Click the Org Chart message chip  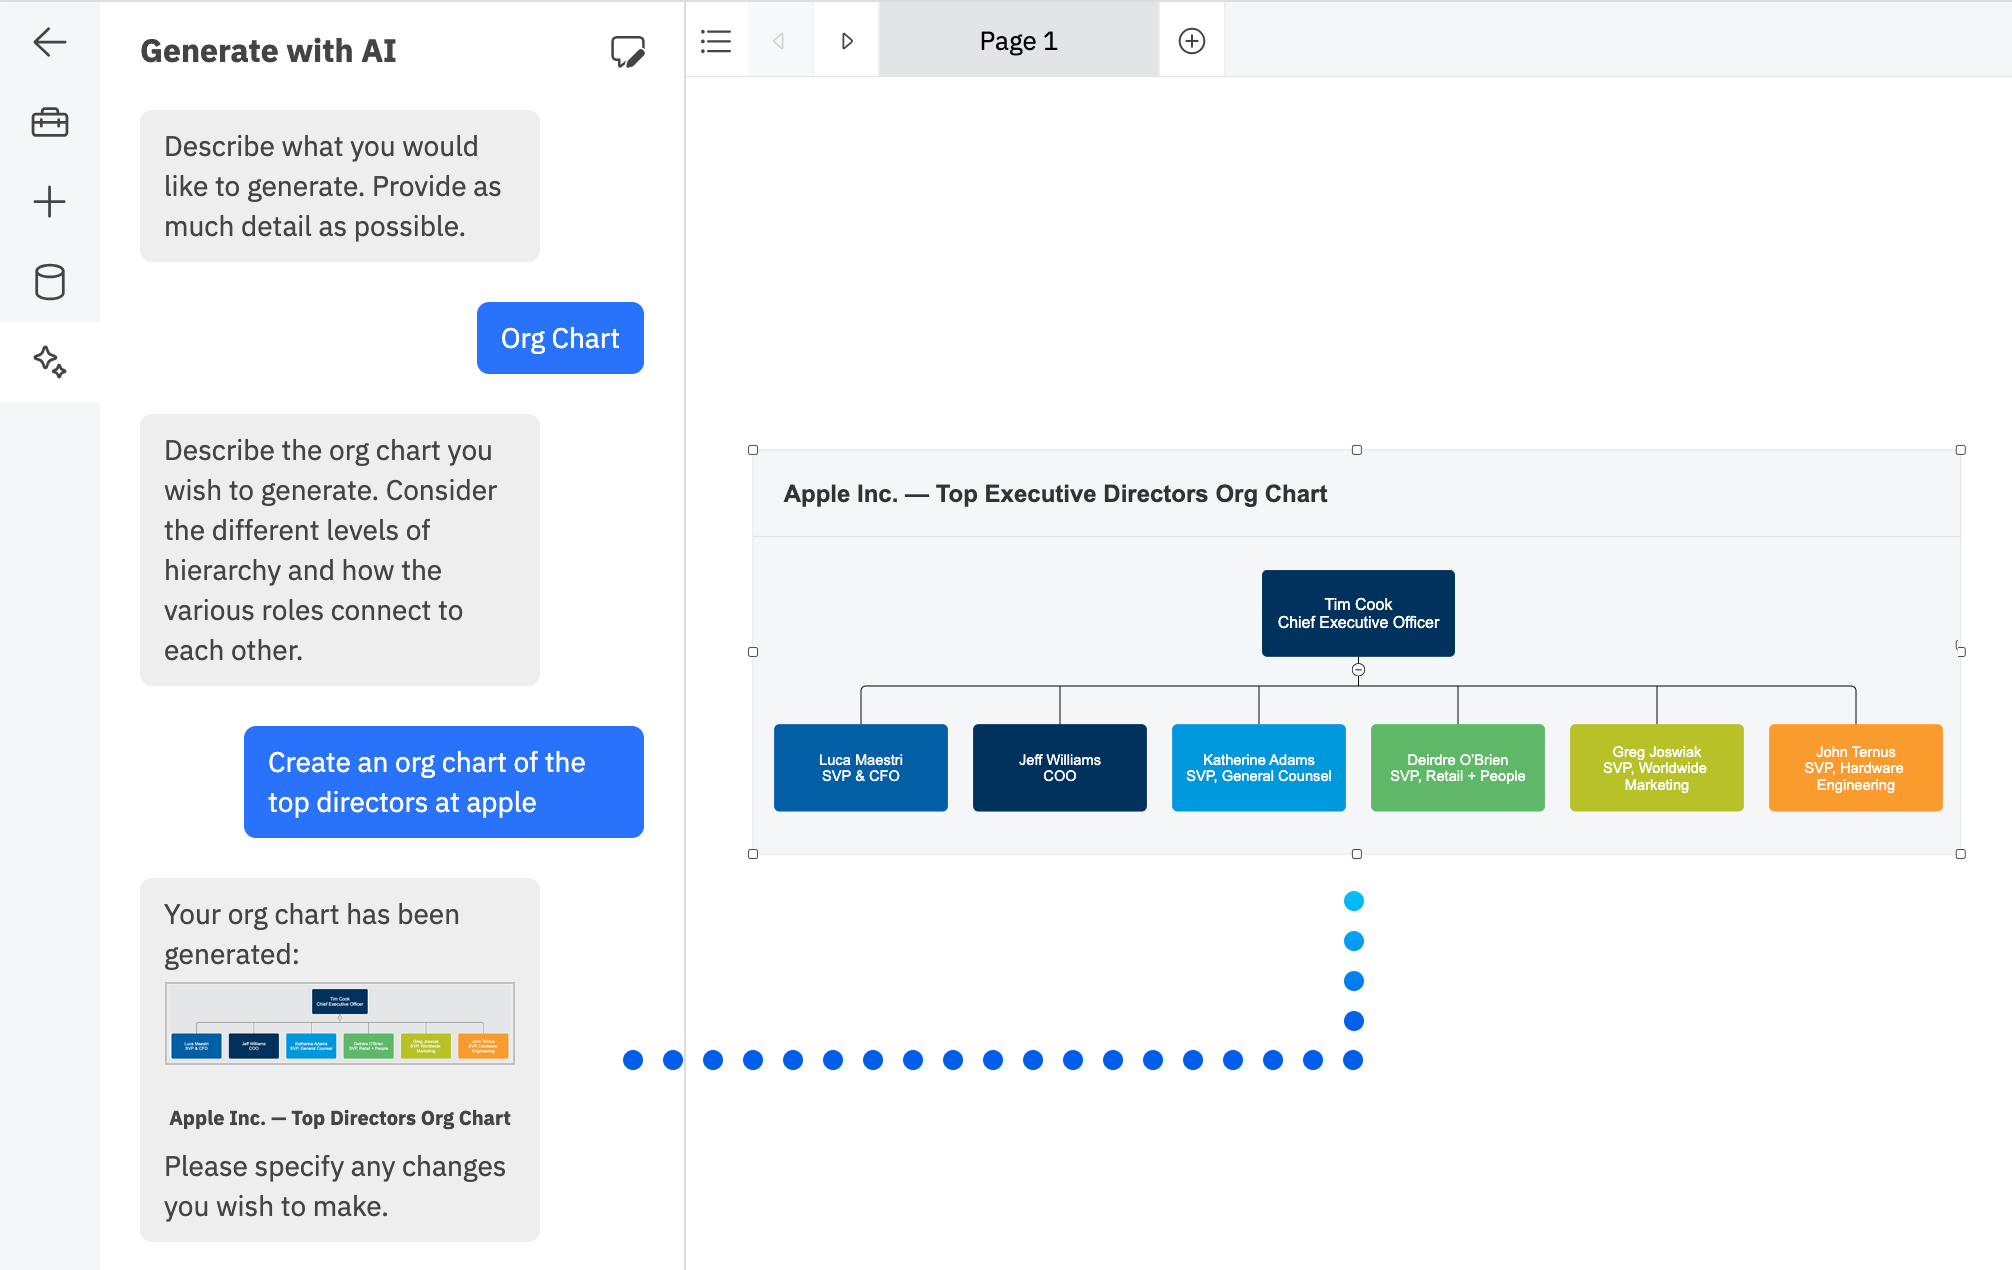(560, 338)
